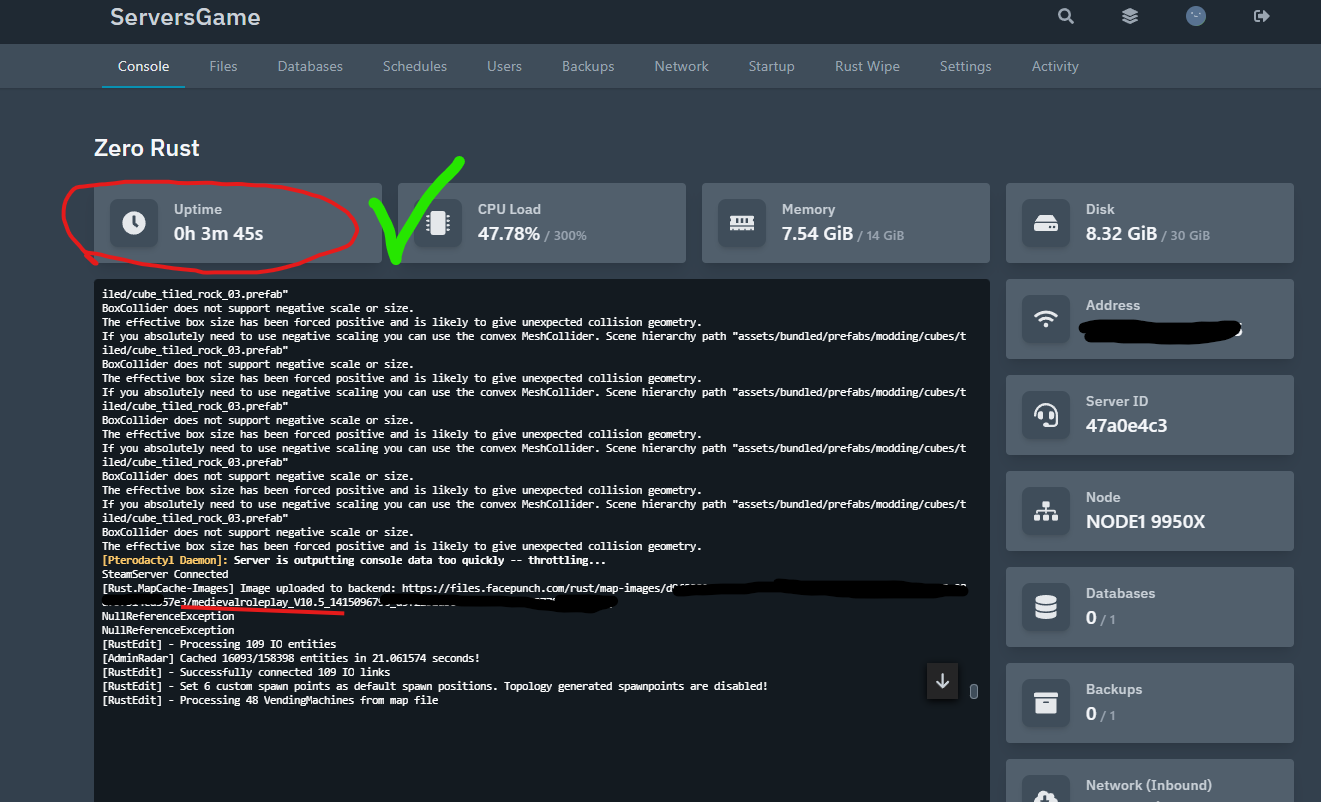The height and width of the screenshot is (802, 1321).
Task: Click the Server ID headset icon
Action: [1046, 415]
